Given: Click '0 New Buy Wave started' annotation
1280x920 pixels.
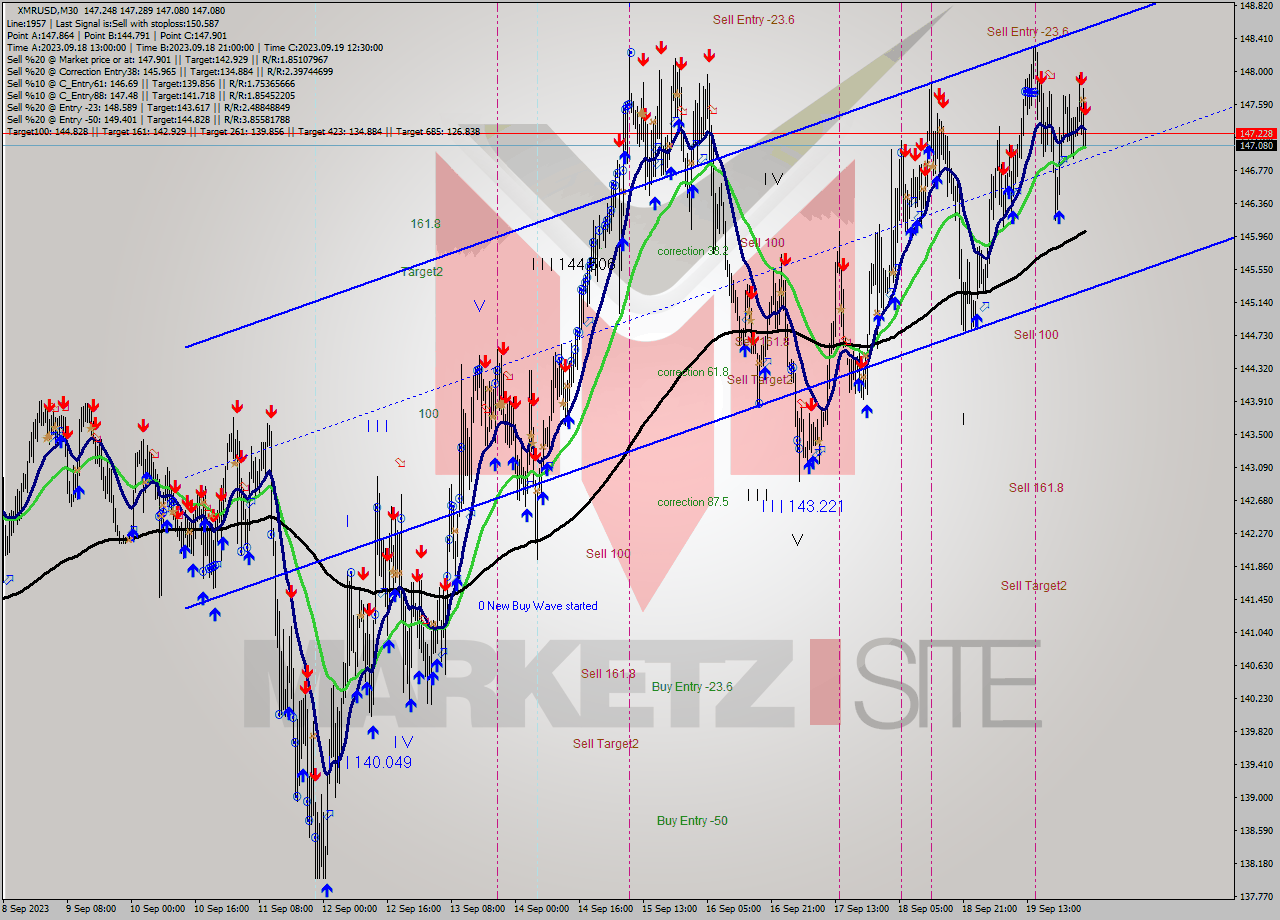Looking at the screenshot, I should tap(538, 606).
